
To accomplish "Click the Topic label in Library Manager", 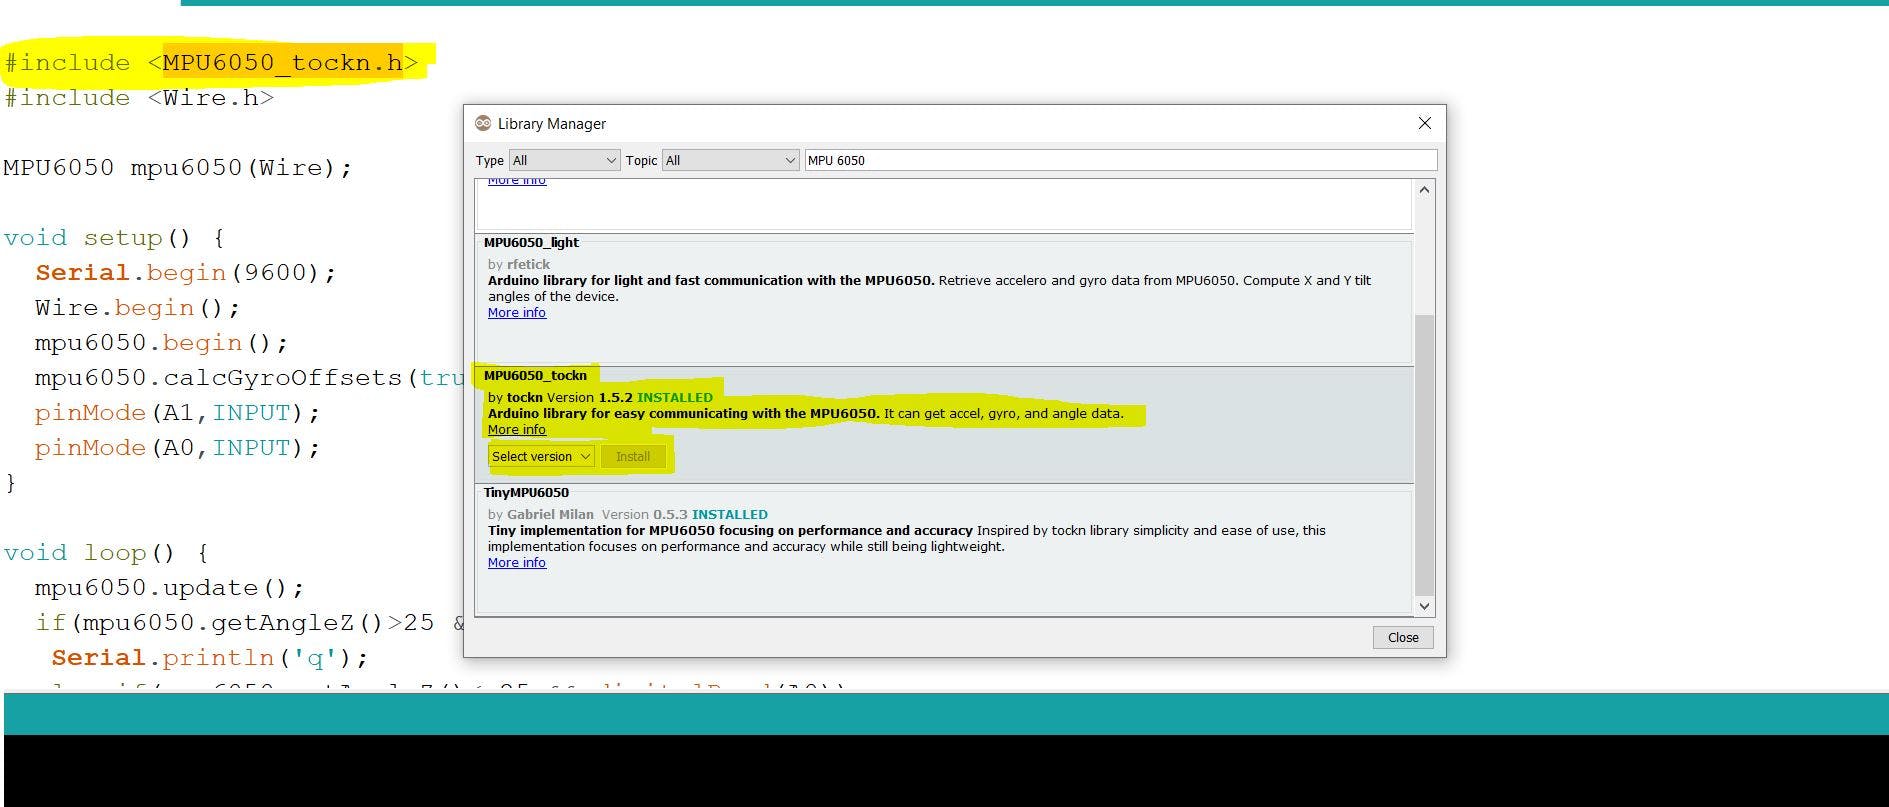I will click(641, 160).
